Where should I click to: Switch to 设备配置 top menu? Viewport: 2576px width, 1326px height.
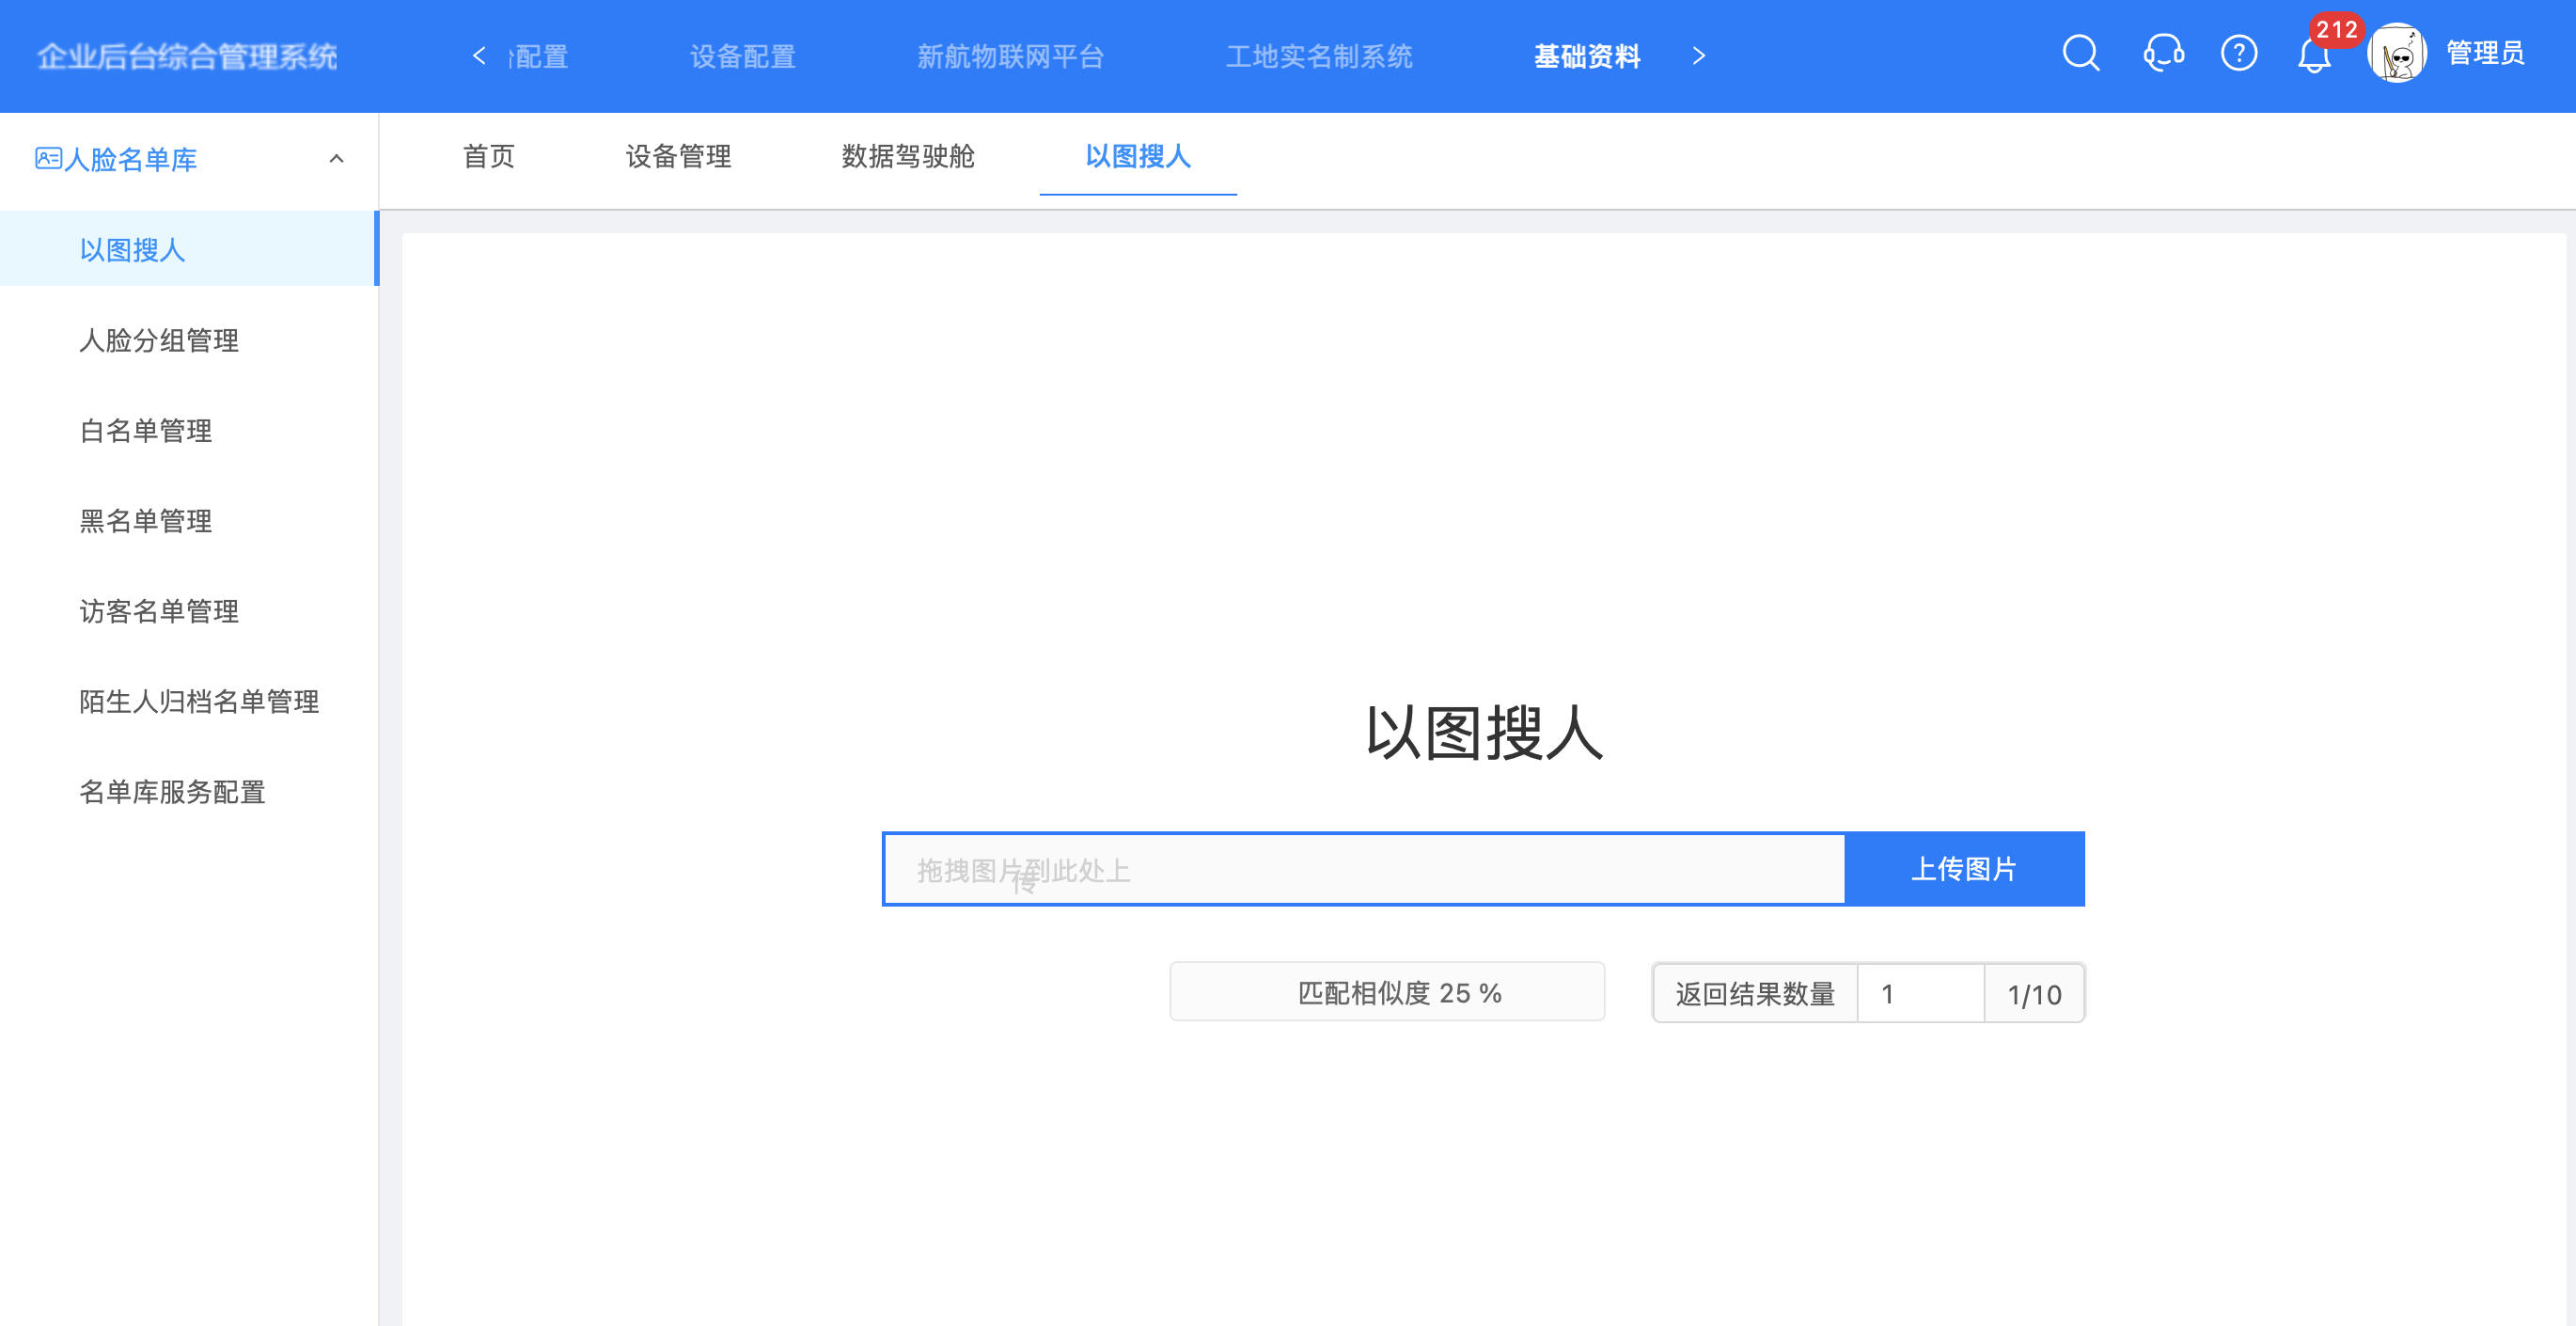pos(743,56)
